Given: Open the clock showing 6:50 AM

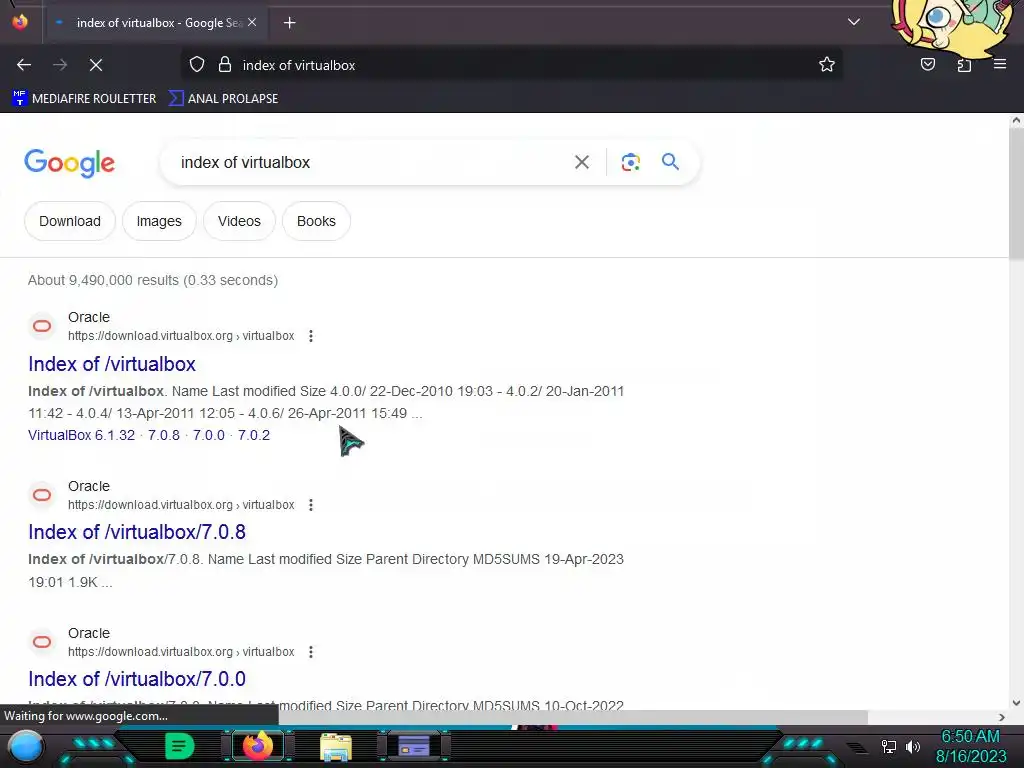Looking at the screenshot, I should (970, 737).
